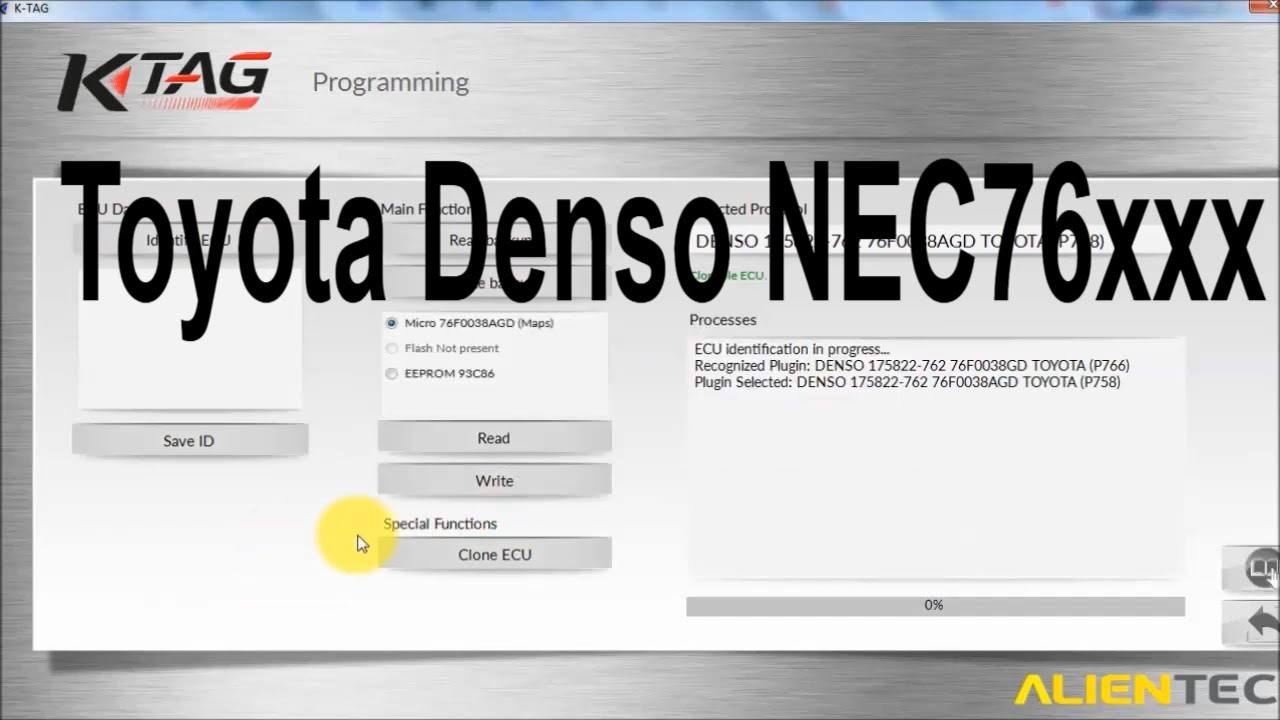Click the Write button
1280x720 pixels.
(494, 481)
